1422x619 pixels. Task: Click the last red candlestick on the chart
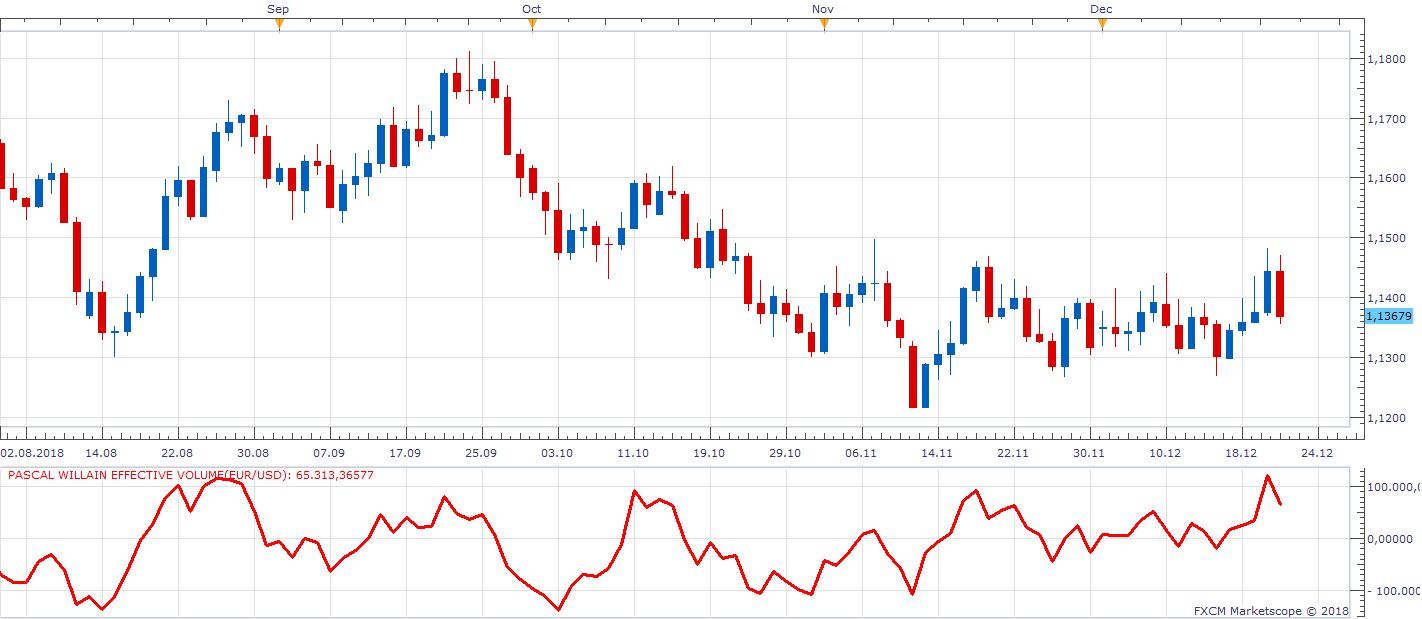point(1280,294)
